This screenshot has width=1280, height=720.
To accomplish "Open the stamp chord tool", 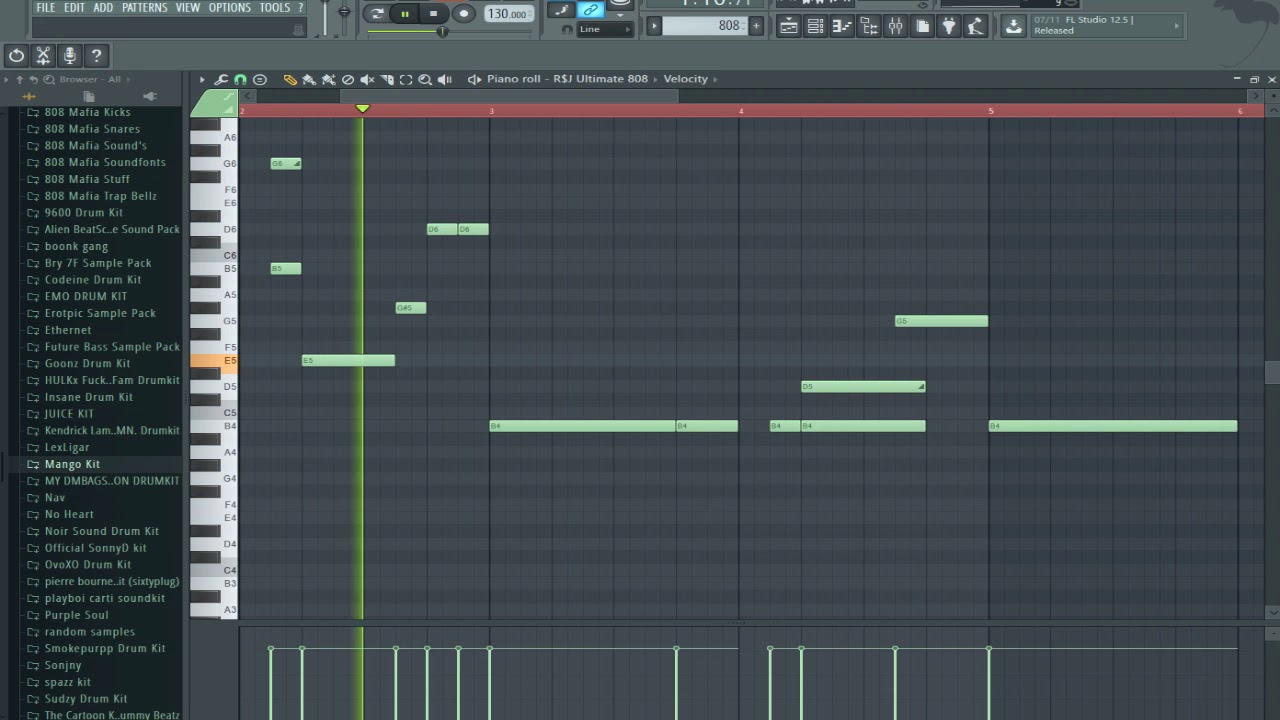I will pyautogui.click(x=260, y=79).
